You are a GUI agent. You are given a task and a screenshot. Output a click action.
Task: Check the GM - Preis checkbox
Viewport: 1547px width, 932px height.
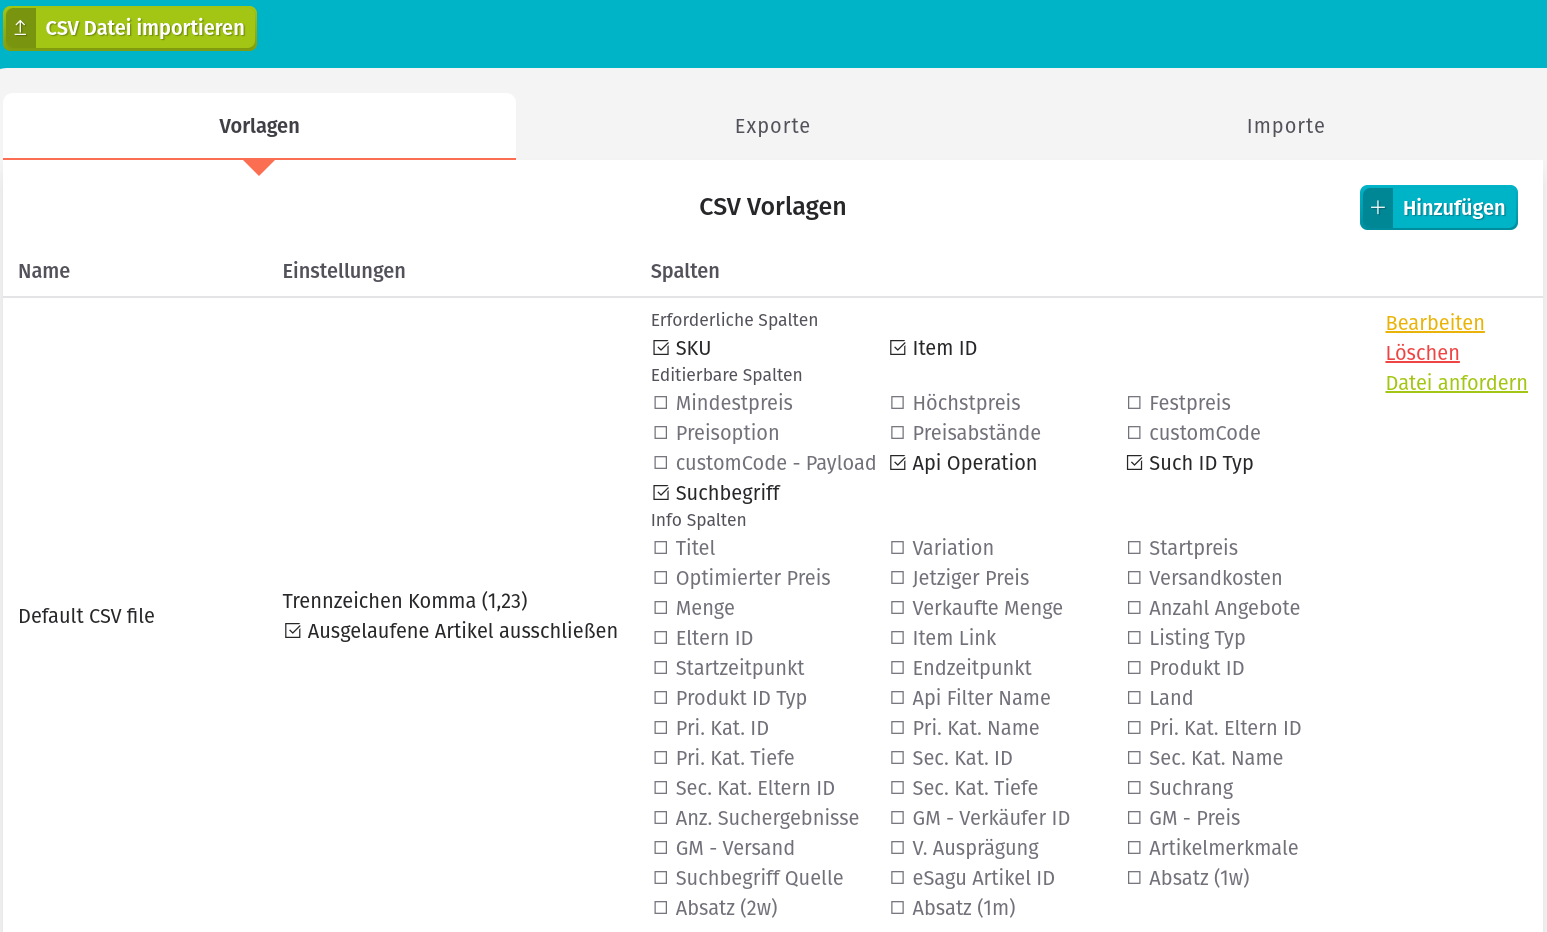coord(1134,818)
